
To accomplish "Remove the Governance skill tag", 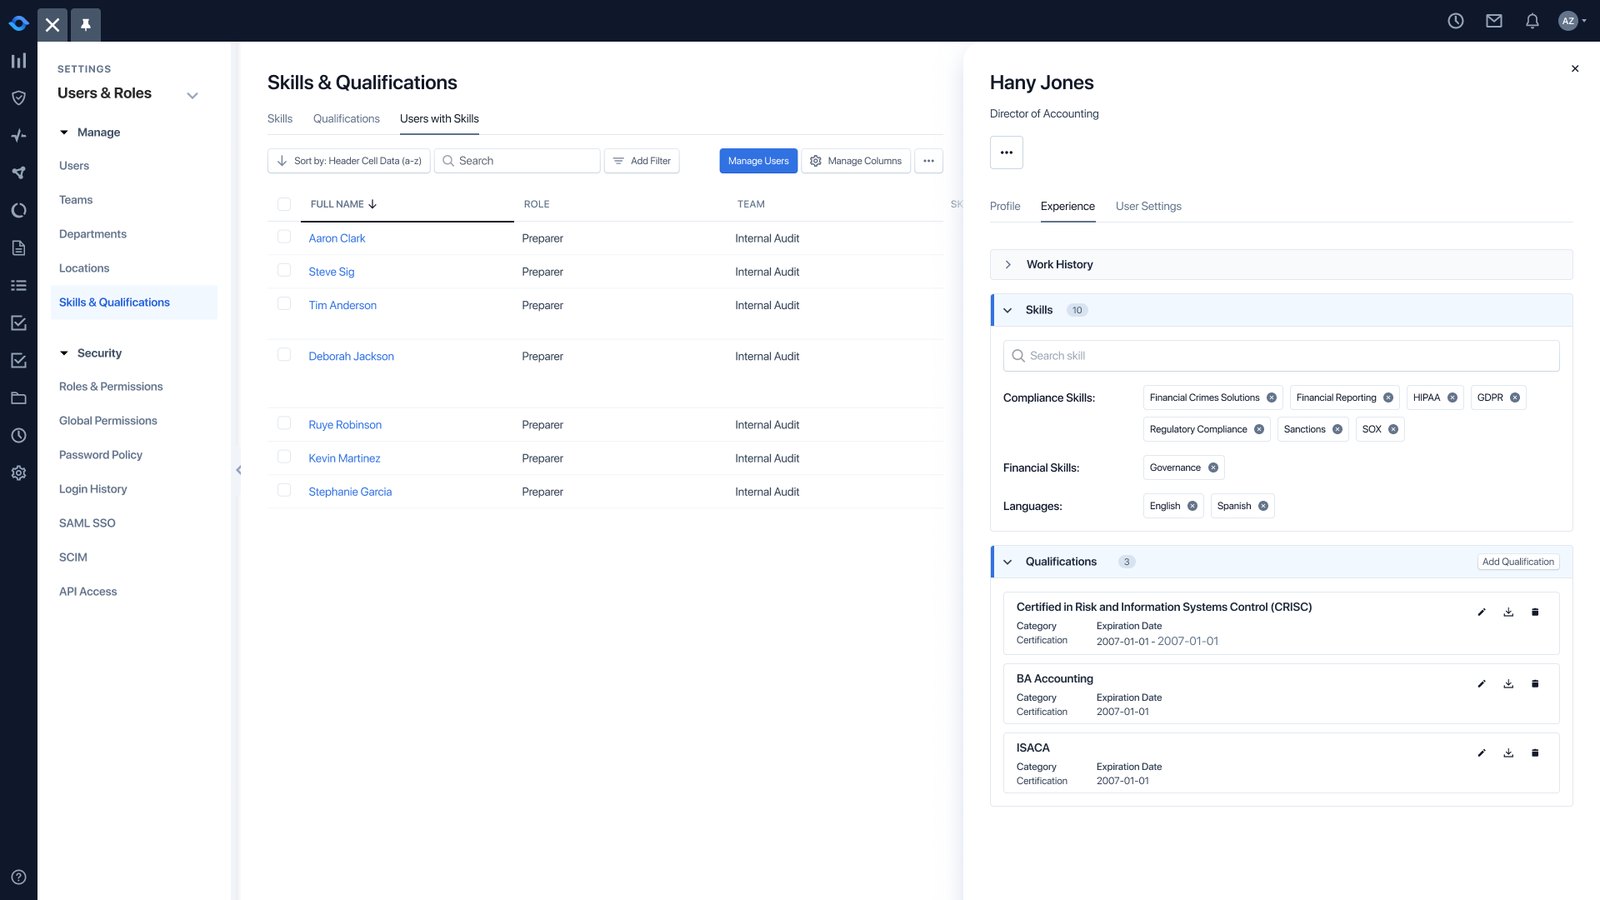I will pyautogui.click(x=1213, y=468).
